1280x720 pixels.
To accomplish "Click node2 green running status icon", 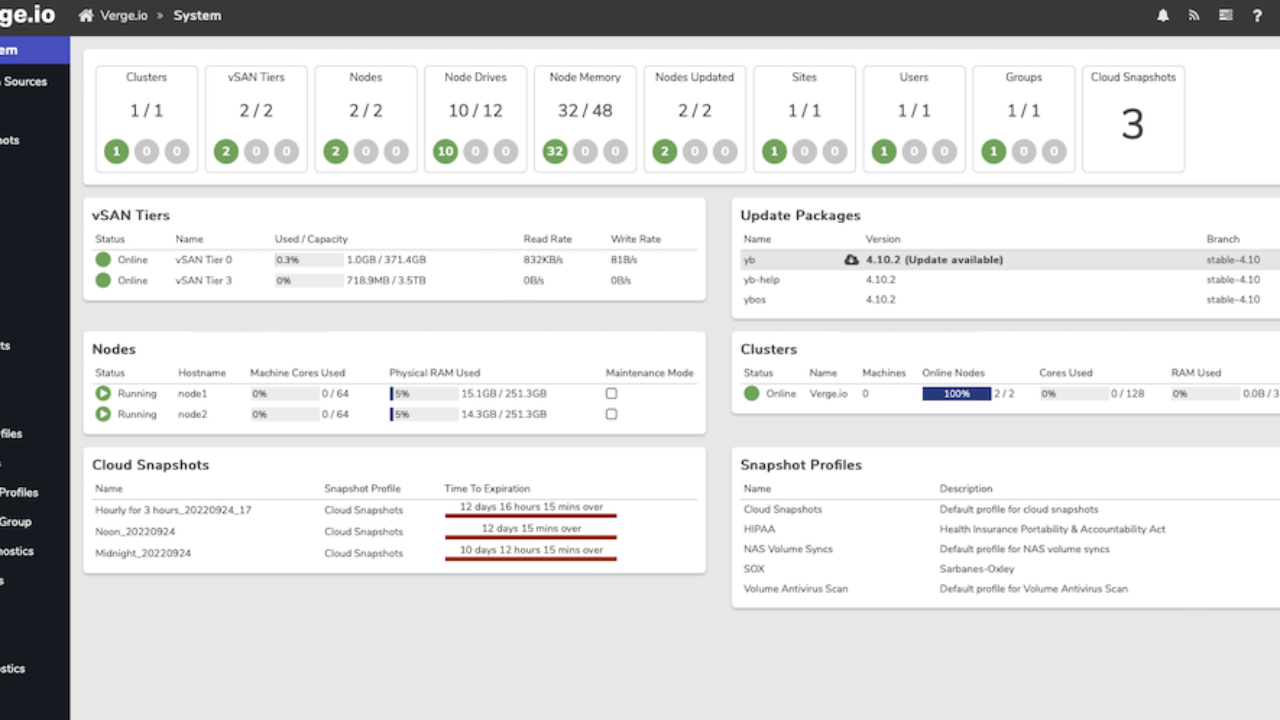I will [x=103, y=414].
